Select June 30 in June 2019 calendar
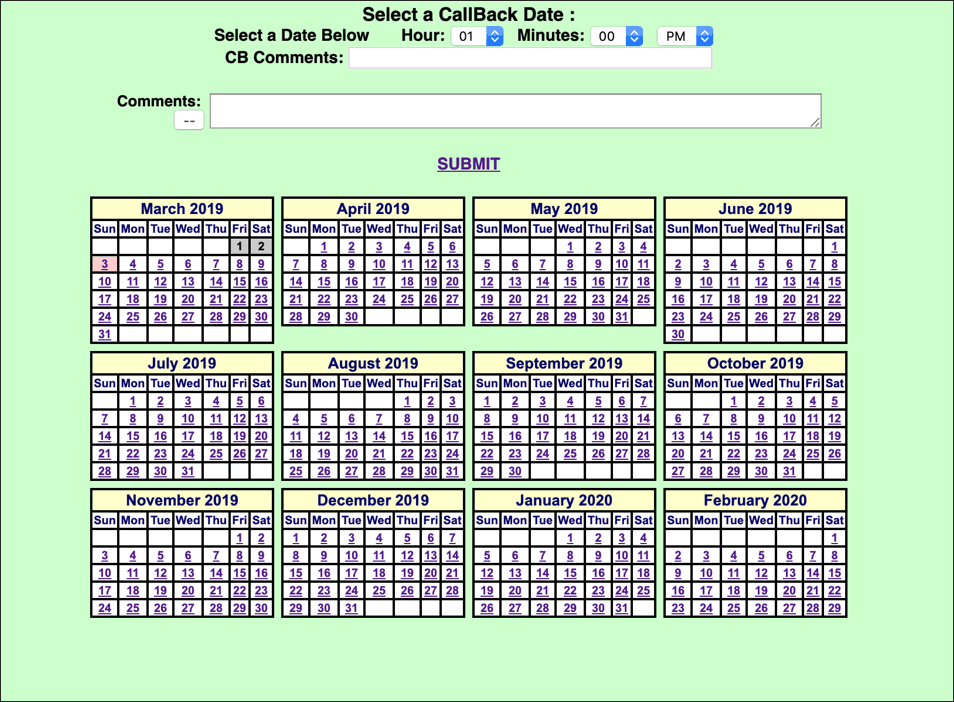This screenshot has height=702, width=954. click(x=678, y=335)
